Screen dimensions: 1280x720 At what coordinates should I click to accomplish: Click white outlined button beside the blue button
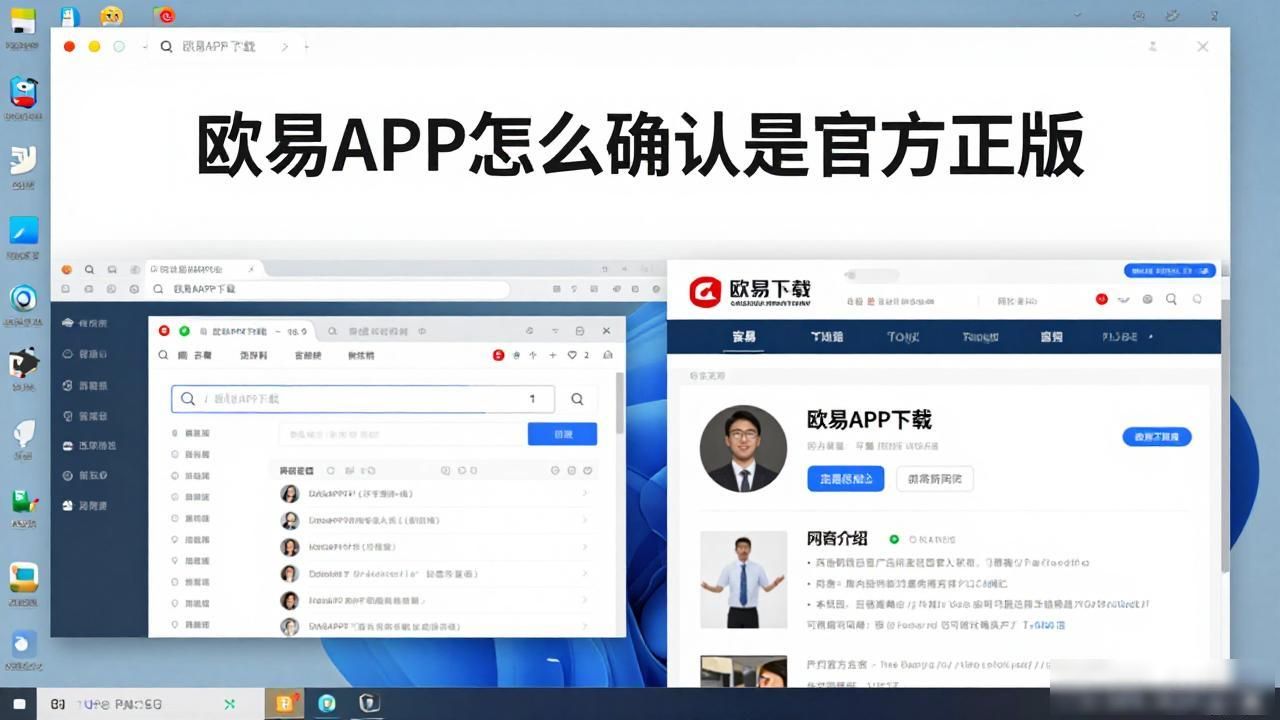coord(935,479)
